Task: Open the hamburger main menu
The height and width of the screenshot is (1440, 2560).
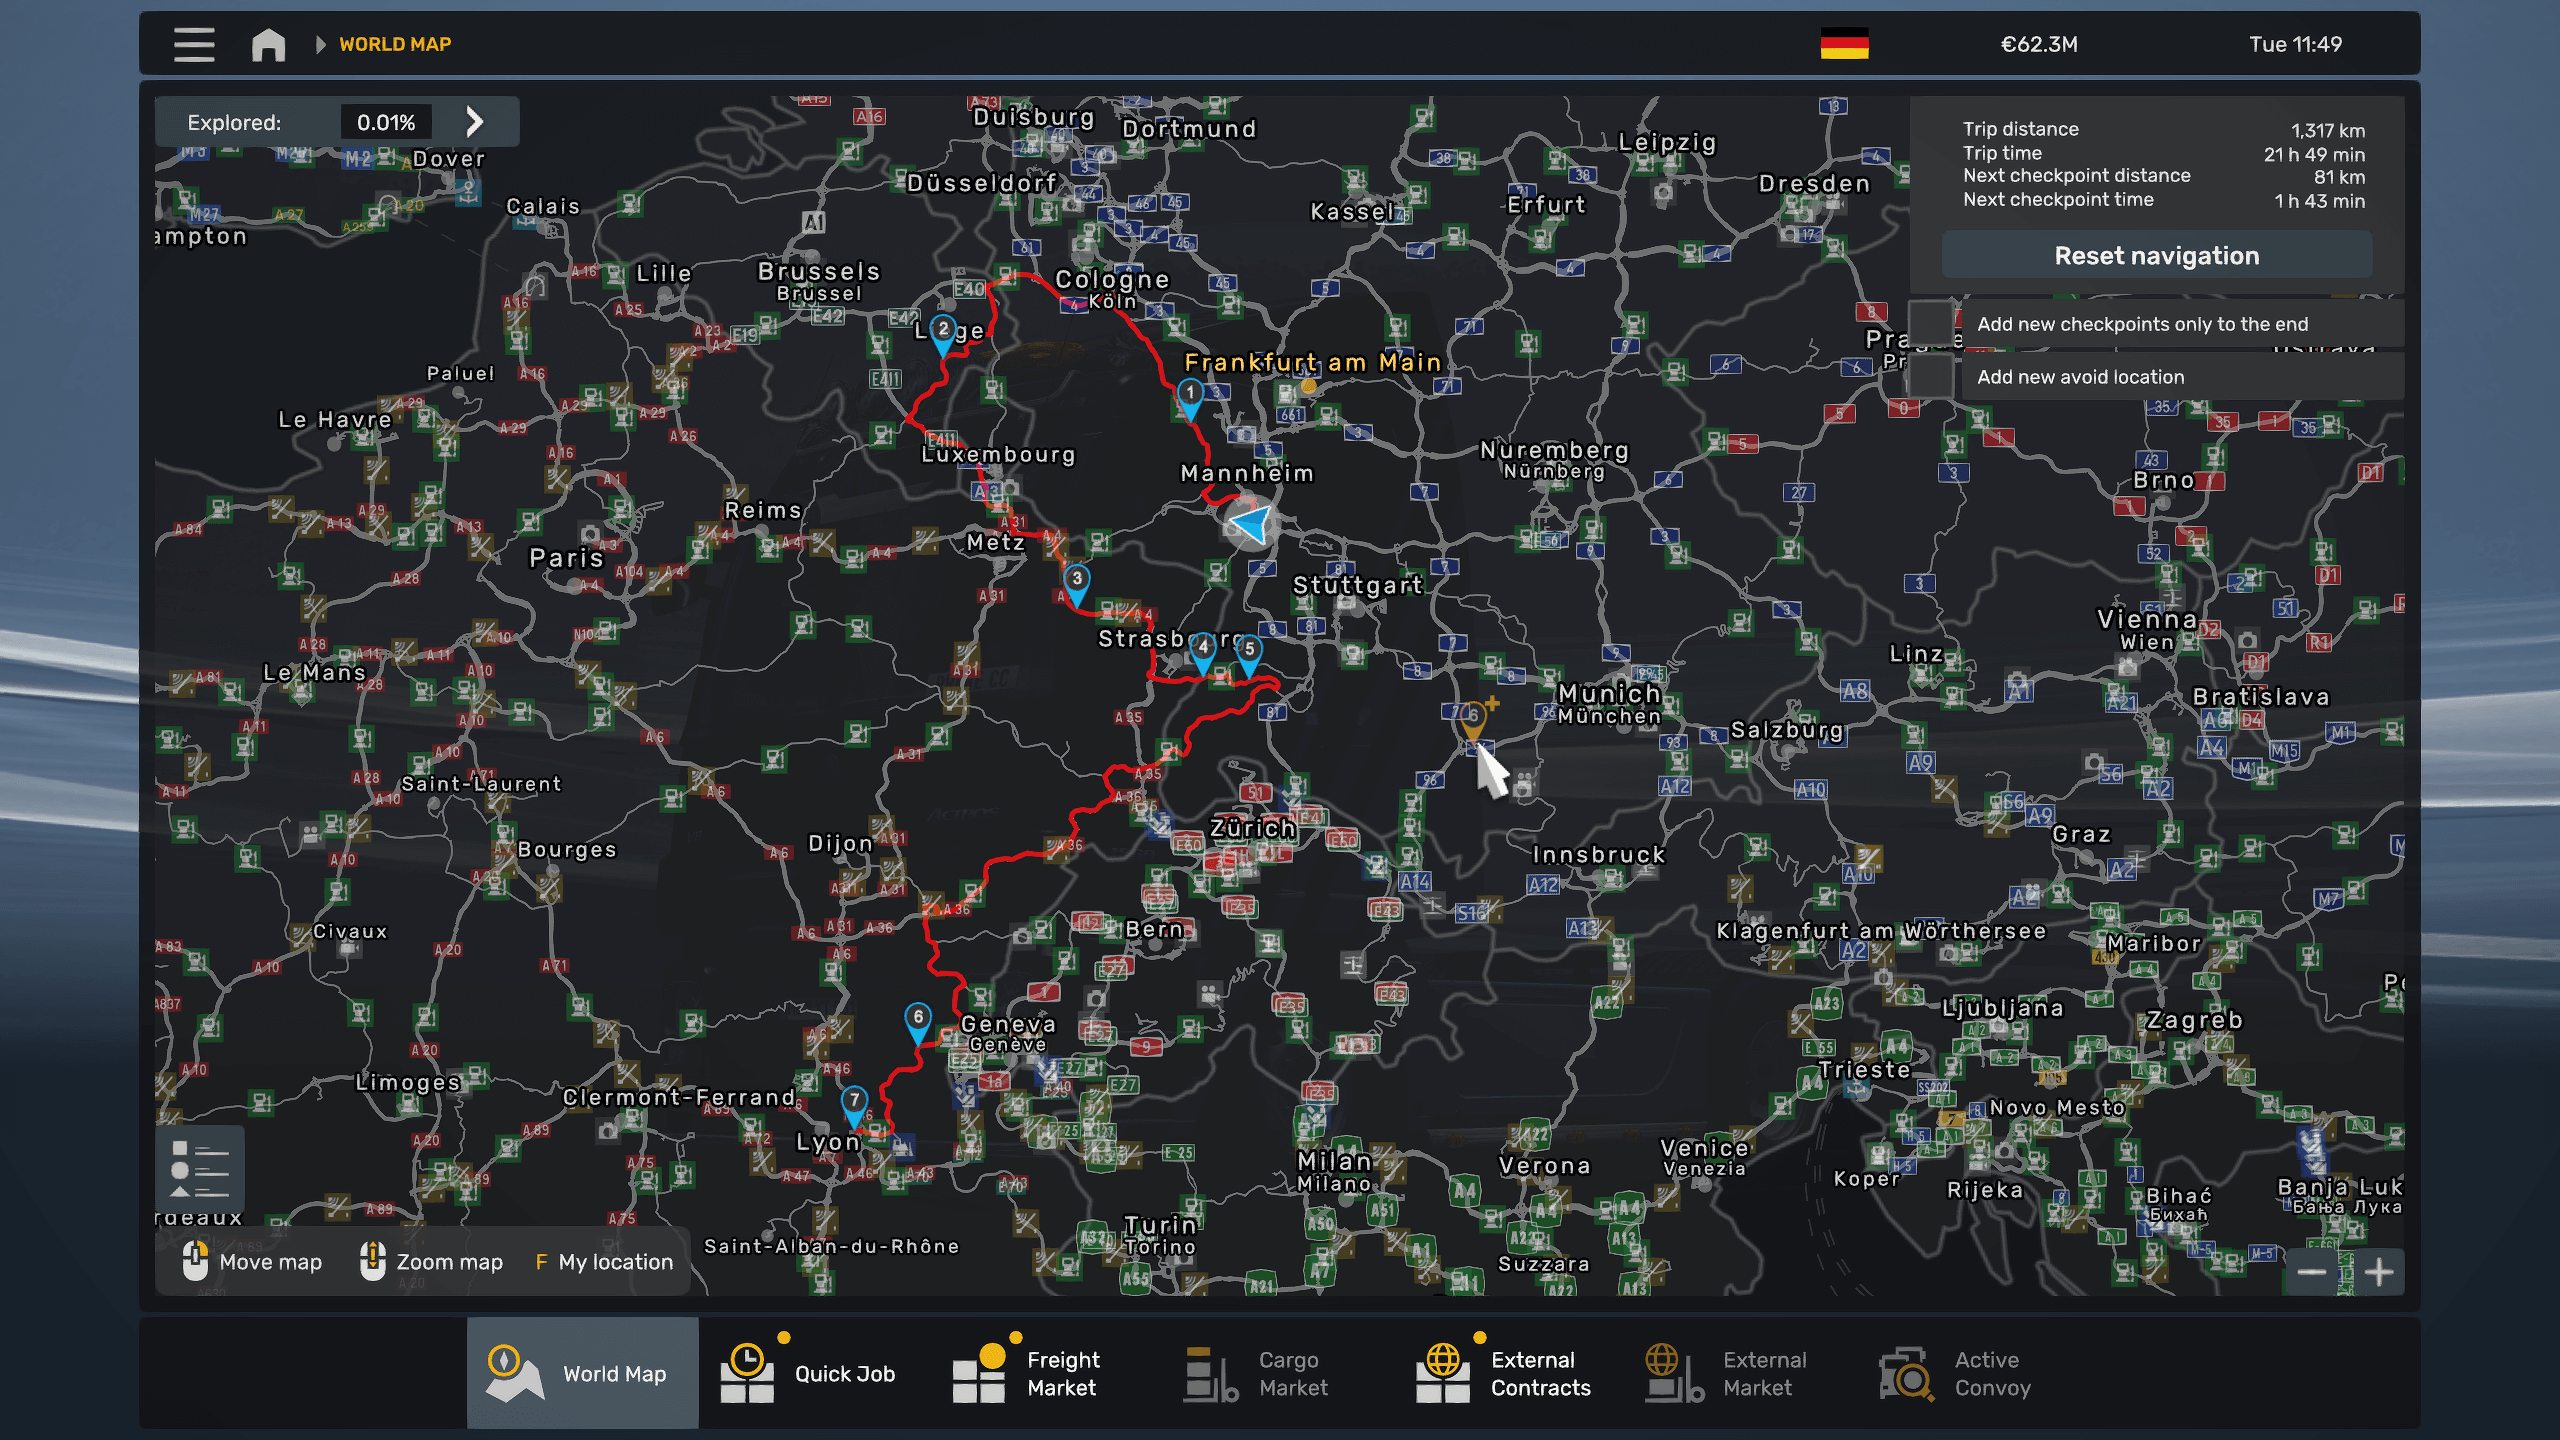Action: click(x=194, y=44)
